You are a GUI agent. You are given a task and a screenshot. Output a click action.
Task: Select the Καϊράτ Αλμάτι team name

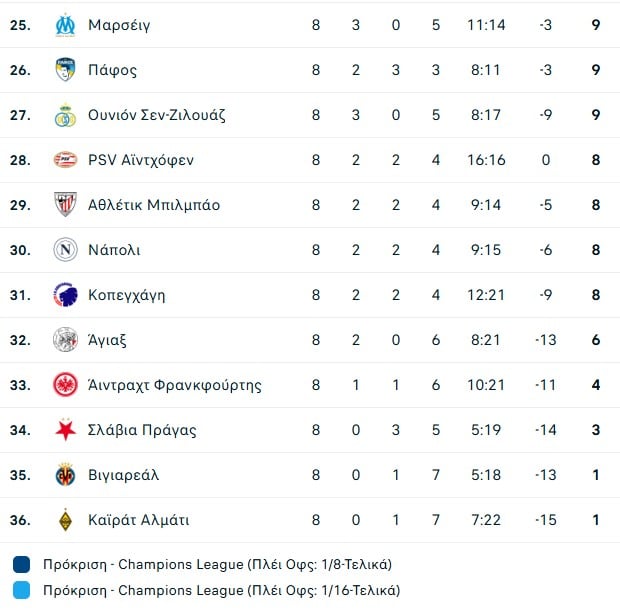tap(138, 520)
